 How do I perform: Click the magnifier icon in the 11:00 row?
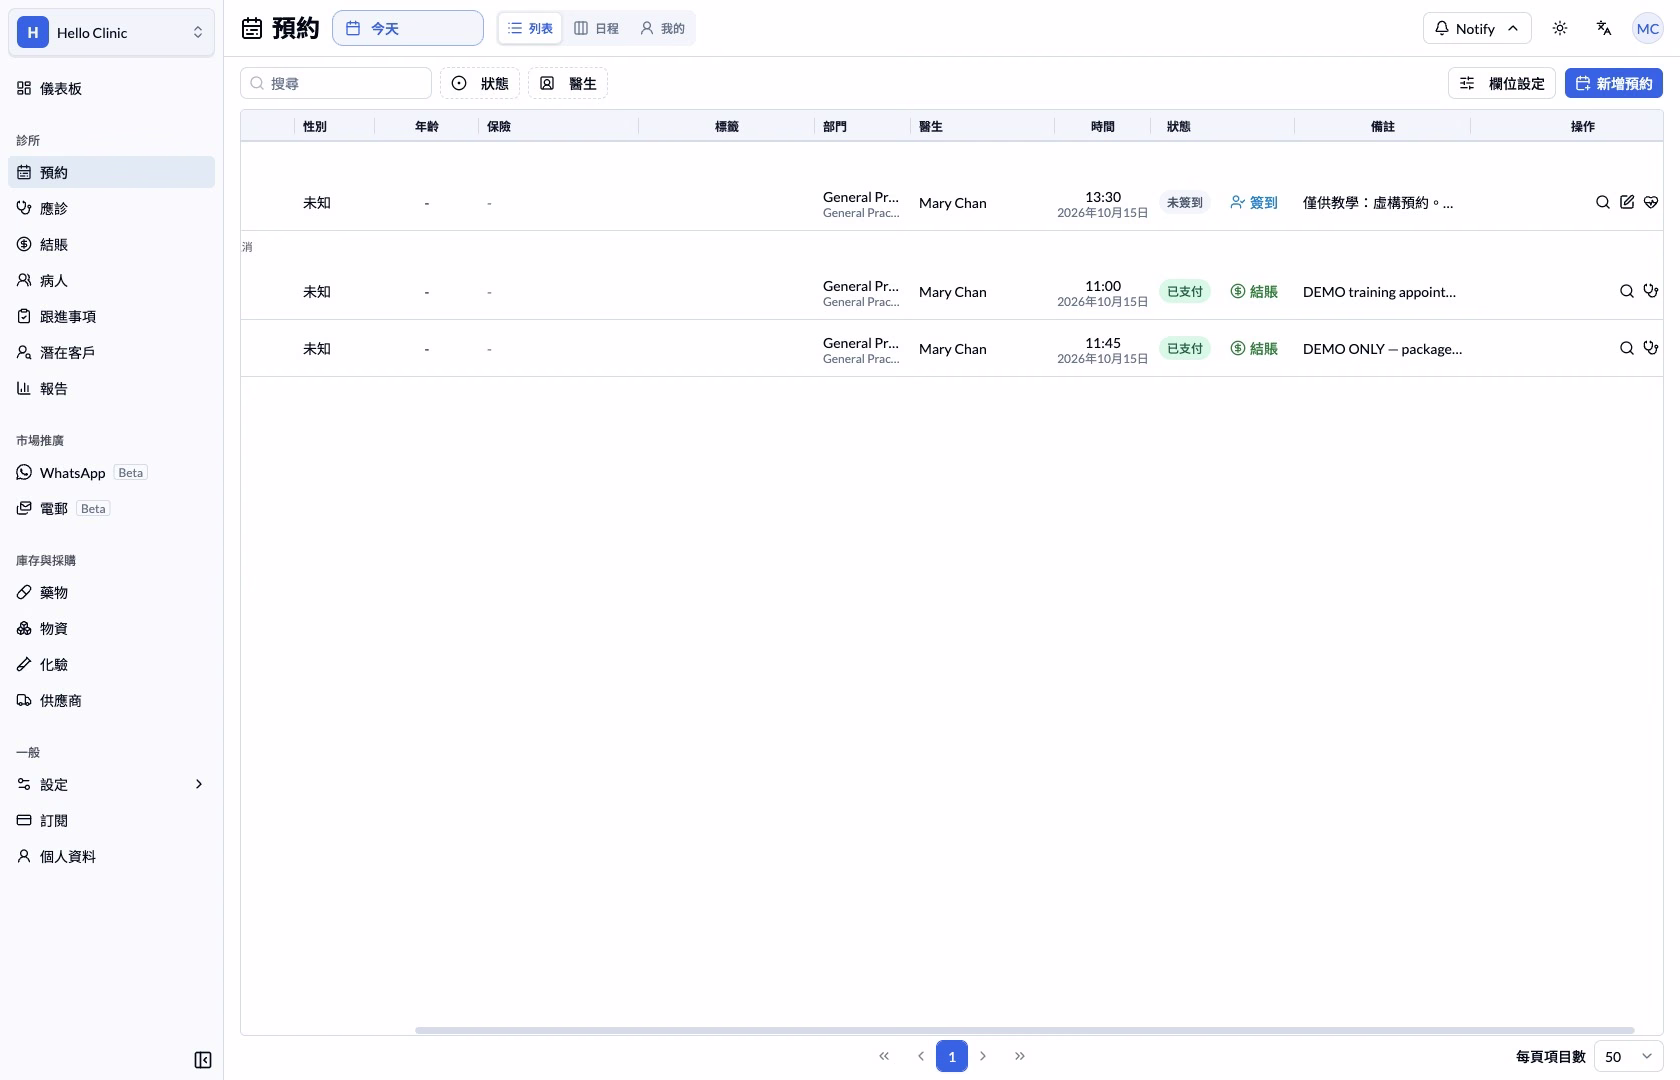click(x=1627, y=291)
